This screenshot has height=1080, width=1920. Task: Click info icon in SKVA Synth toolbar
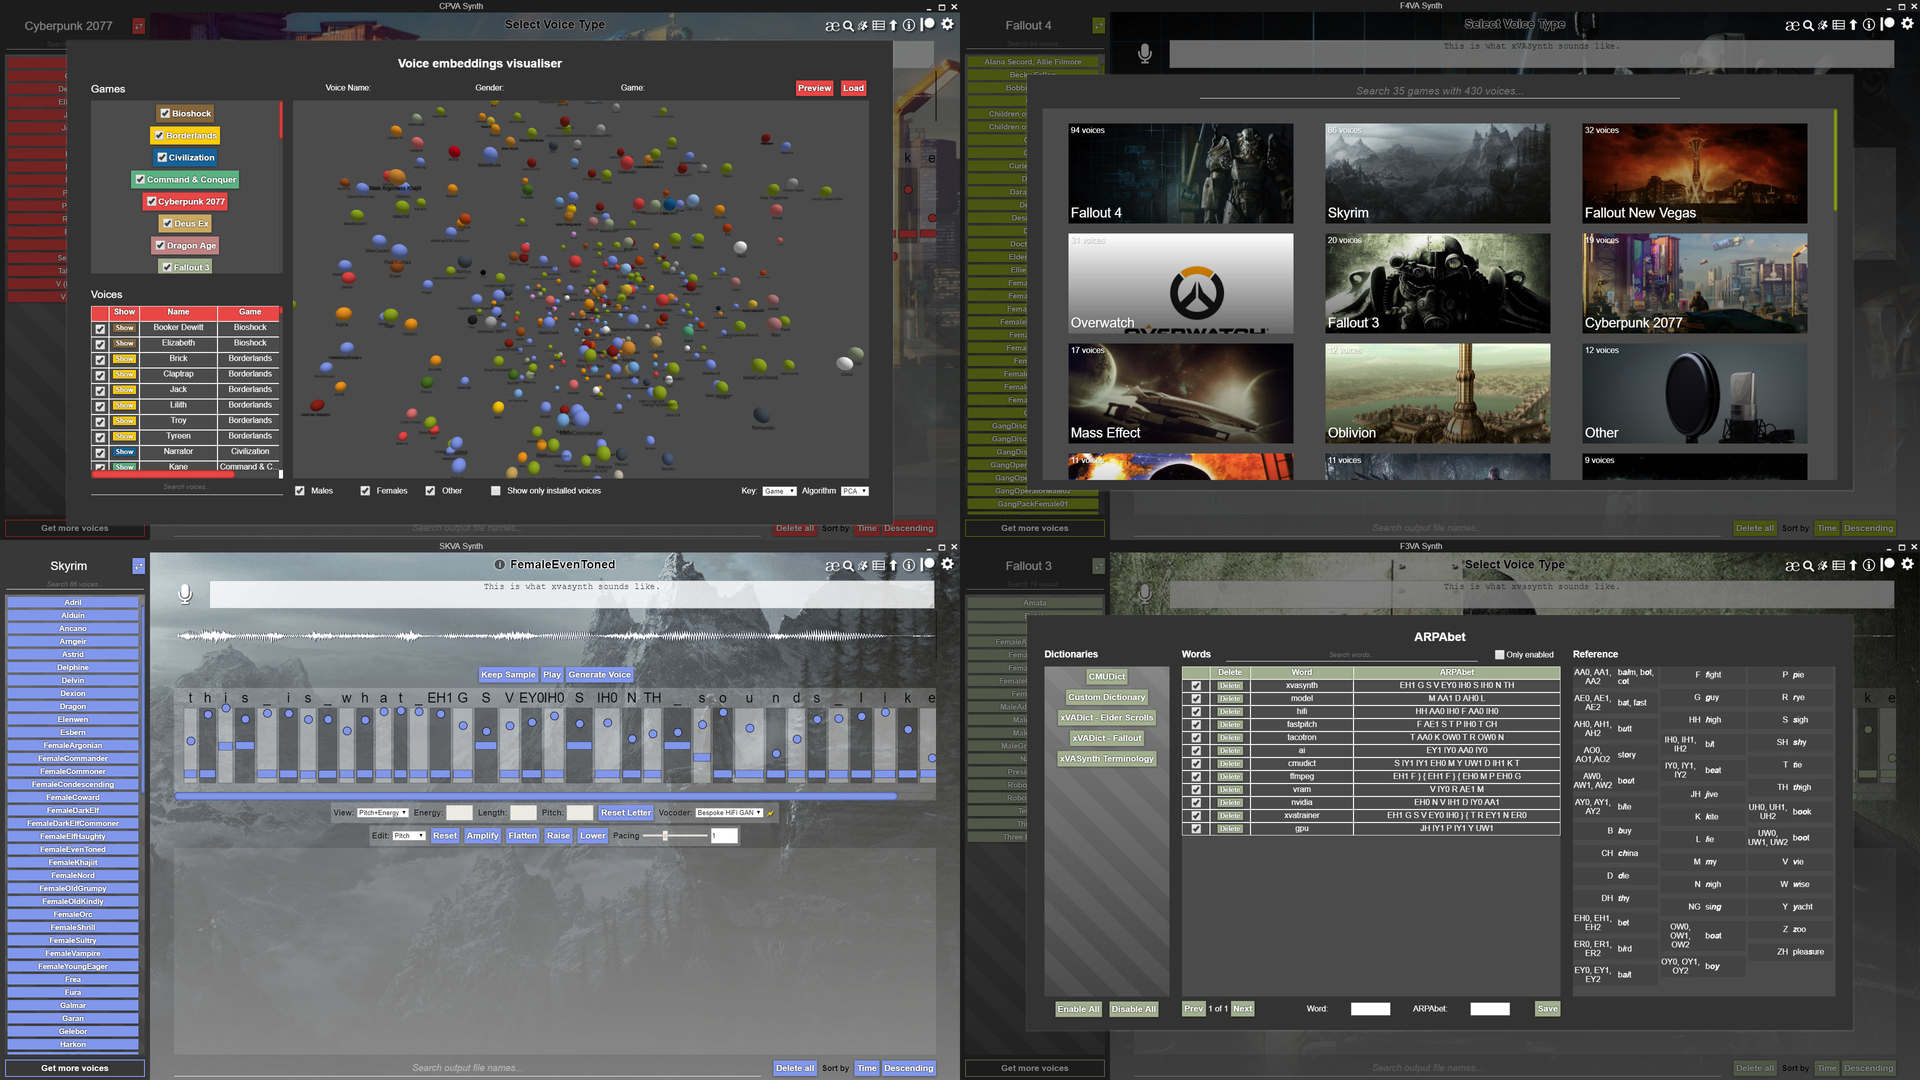click(909, 566)
